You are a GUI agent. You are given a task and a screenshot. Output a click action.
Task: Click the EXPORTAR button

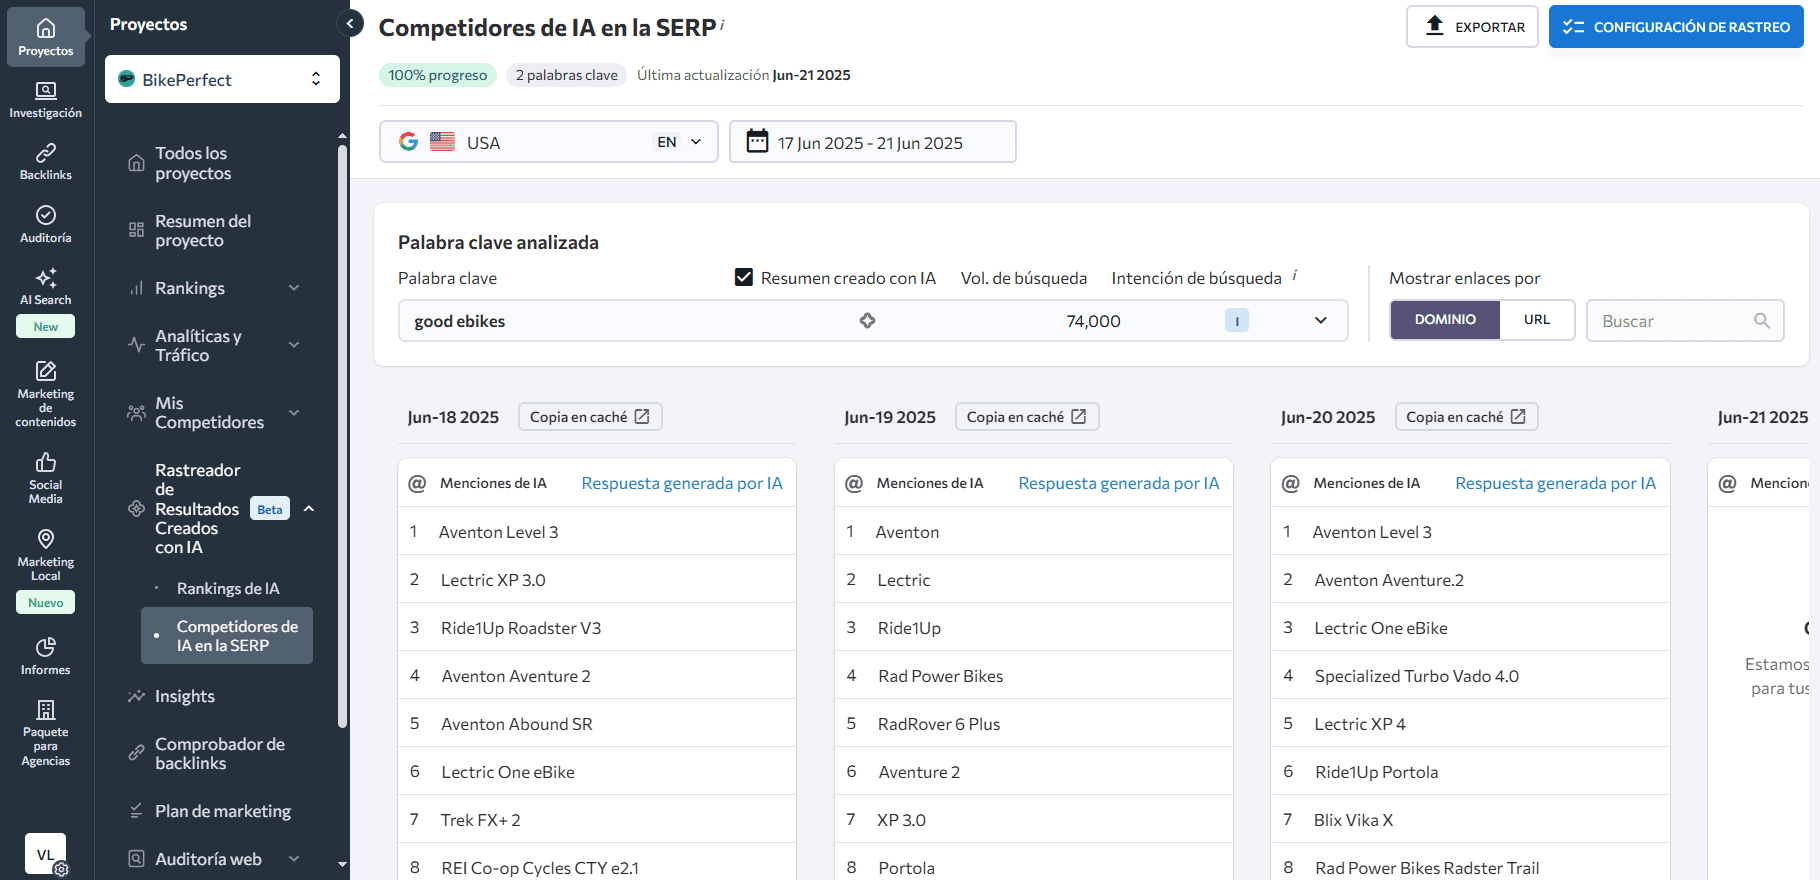(x=1472, y=27)
